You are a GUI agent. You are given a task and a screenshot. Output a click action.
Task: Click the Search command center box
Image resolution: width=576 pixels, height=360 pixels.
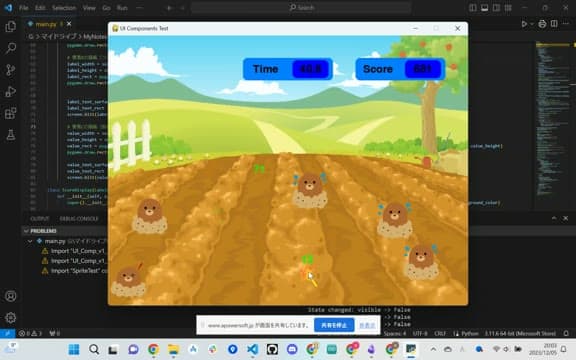[301, 8]
